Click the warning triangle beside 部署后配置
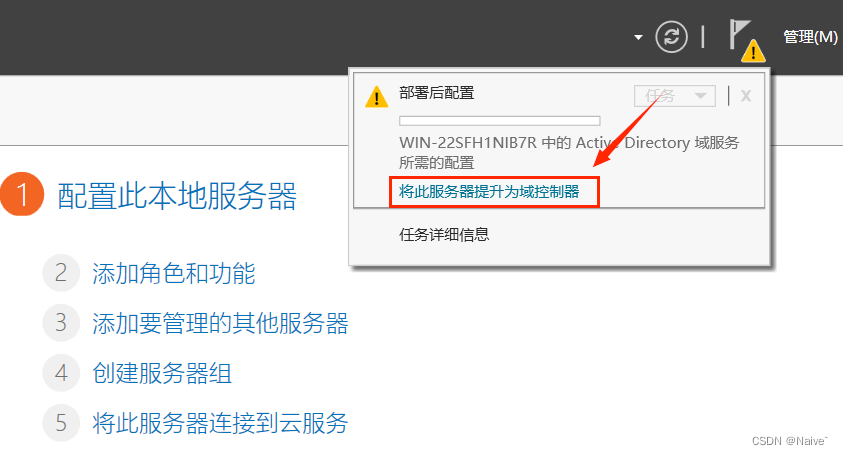Image resolution: width=843 pixels, height=455 pixels. [376, 97]
